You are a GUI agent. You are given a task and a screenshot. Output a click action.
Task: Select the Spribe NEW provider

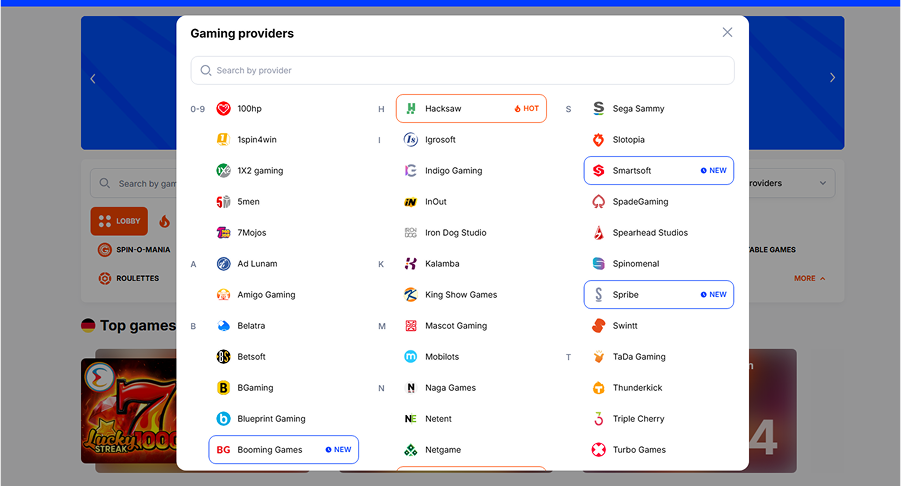pyautogui.click(x=659, y=295)
